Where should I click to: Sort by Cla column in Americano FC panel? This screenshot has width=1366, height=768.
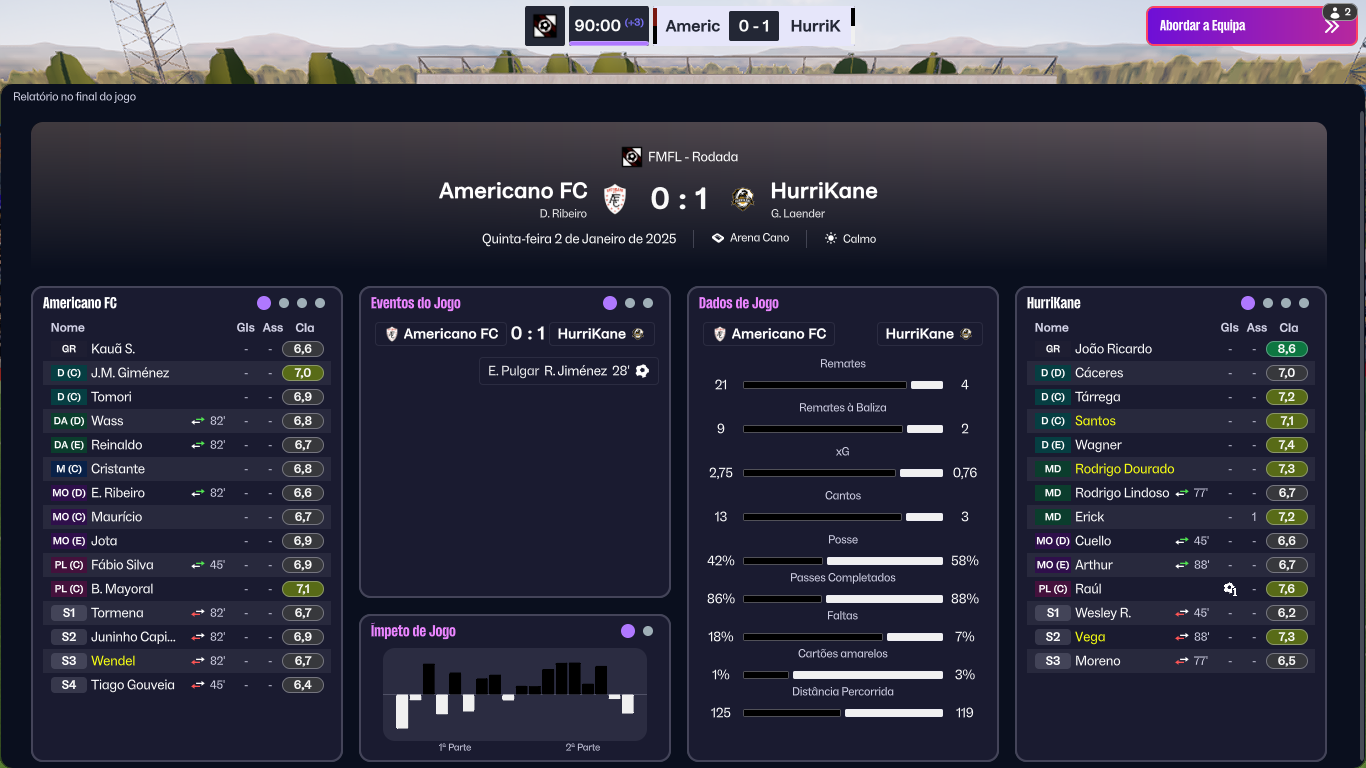point(304,328)
